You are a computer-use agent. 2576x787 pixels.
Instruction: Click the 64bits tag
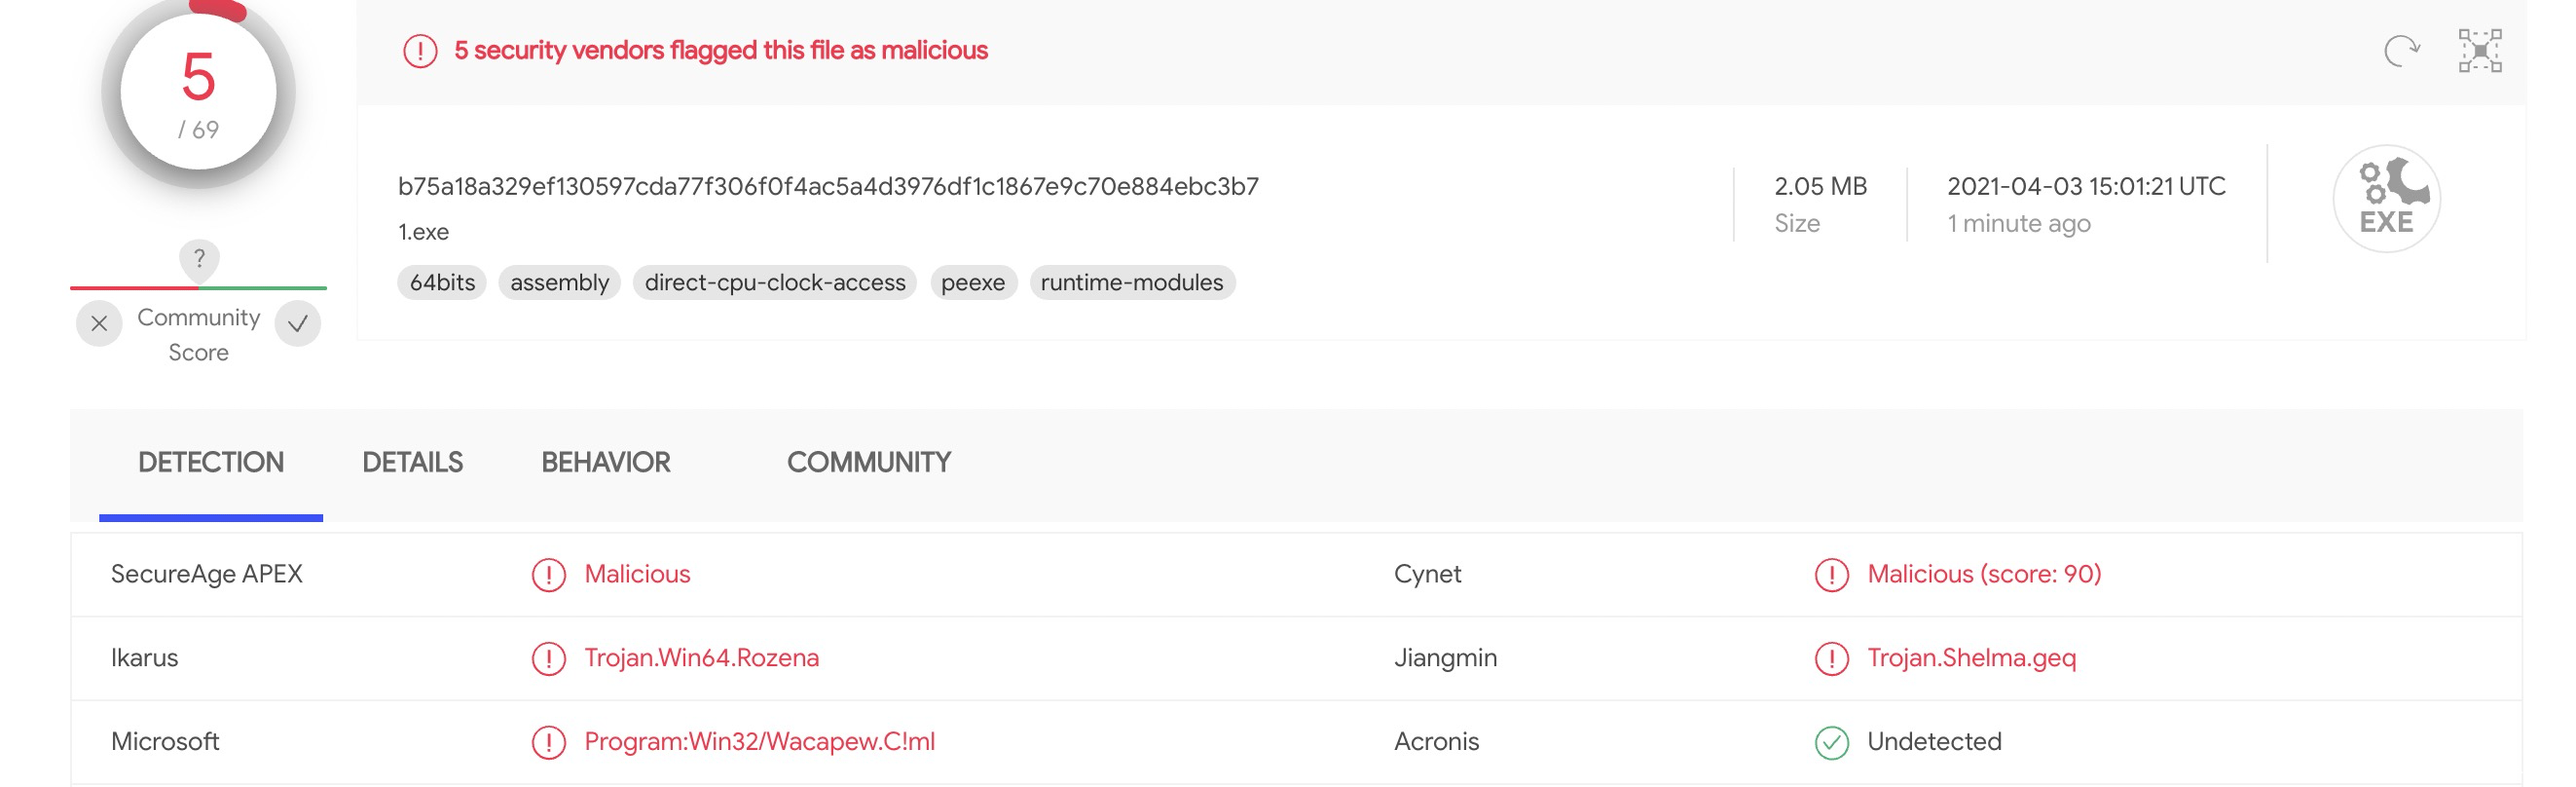point(442,283)
